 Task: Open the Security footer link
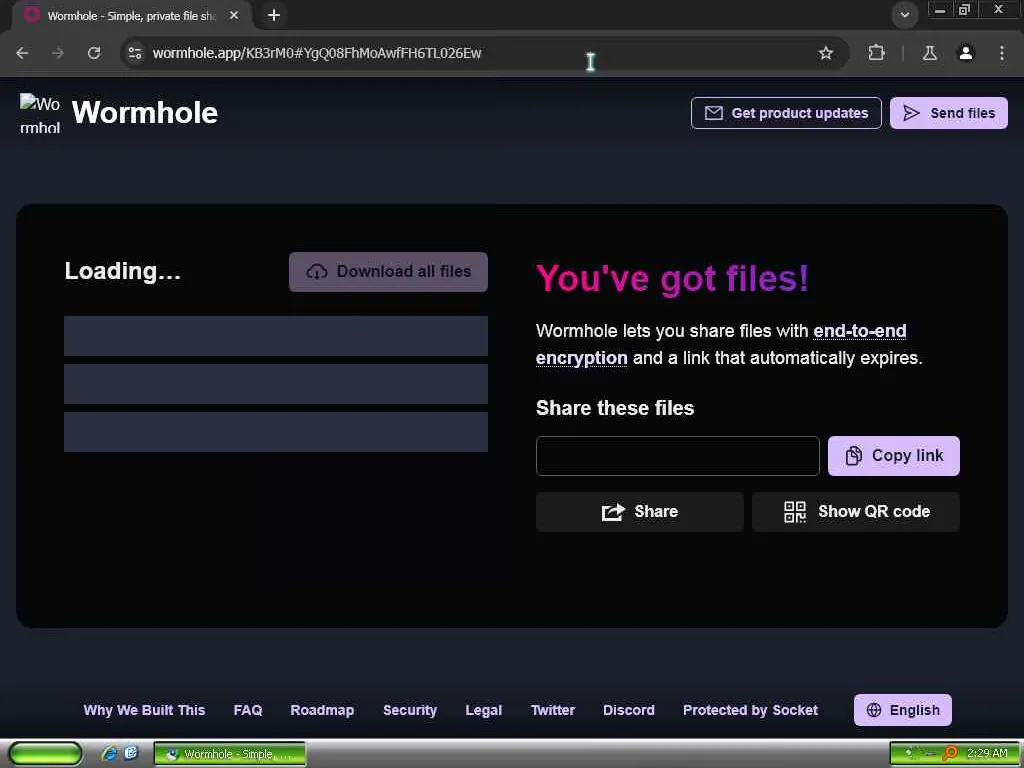tap(410, 710)
